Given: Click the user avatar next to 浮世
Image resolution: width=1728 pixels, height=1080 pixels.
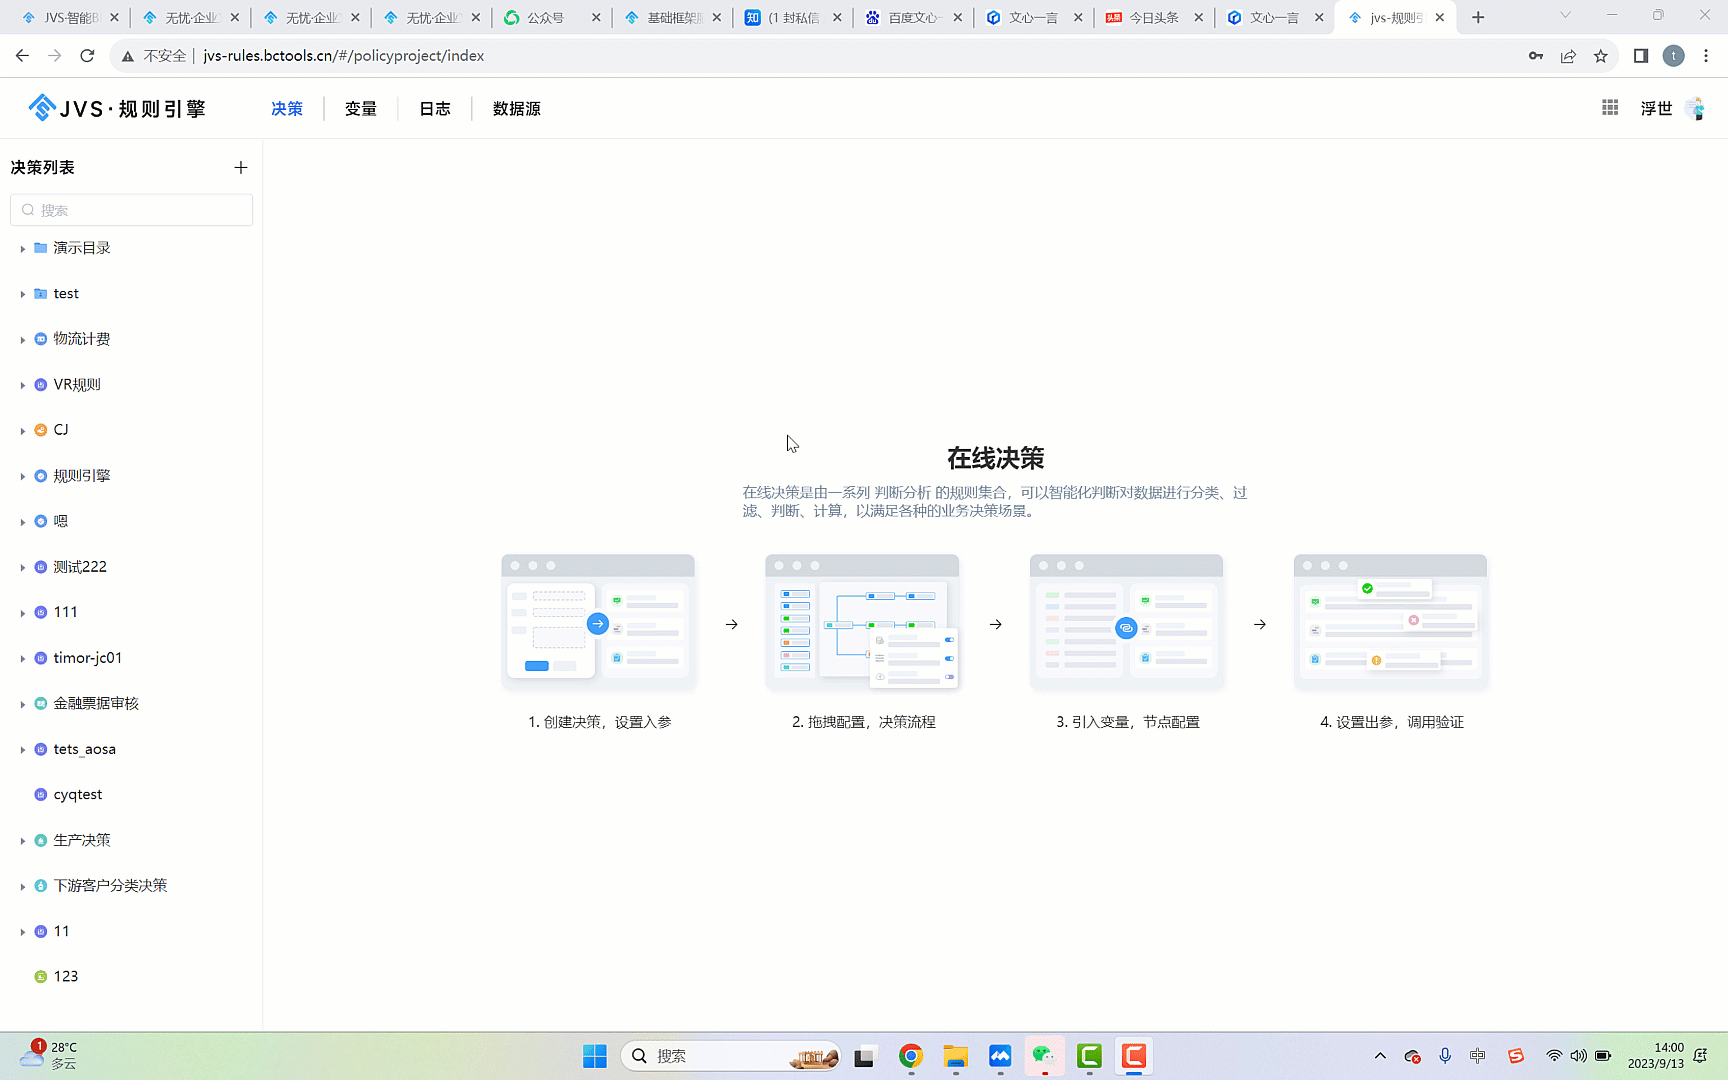Looking at the screenshot, I should click(x=1695, y=108).
